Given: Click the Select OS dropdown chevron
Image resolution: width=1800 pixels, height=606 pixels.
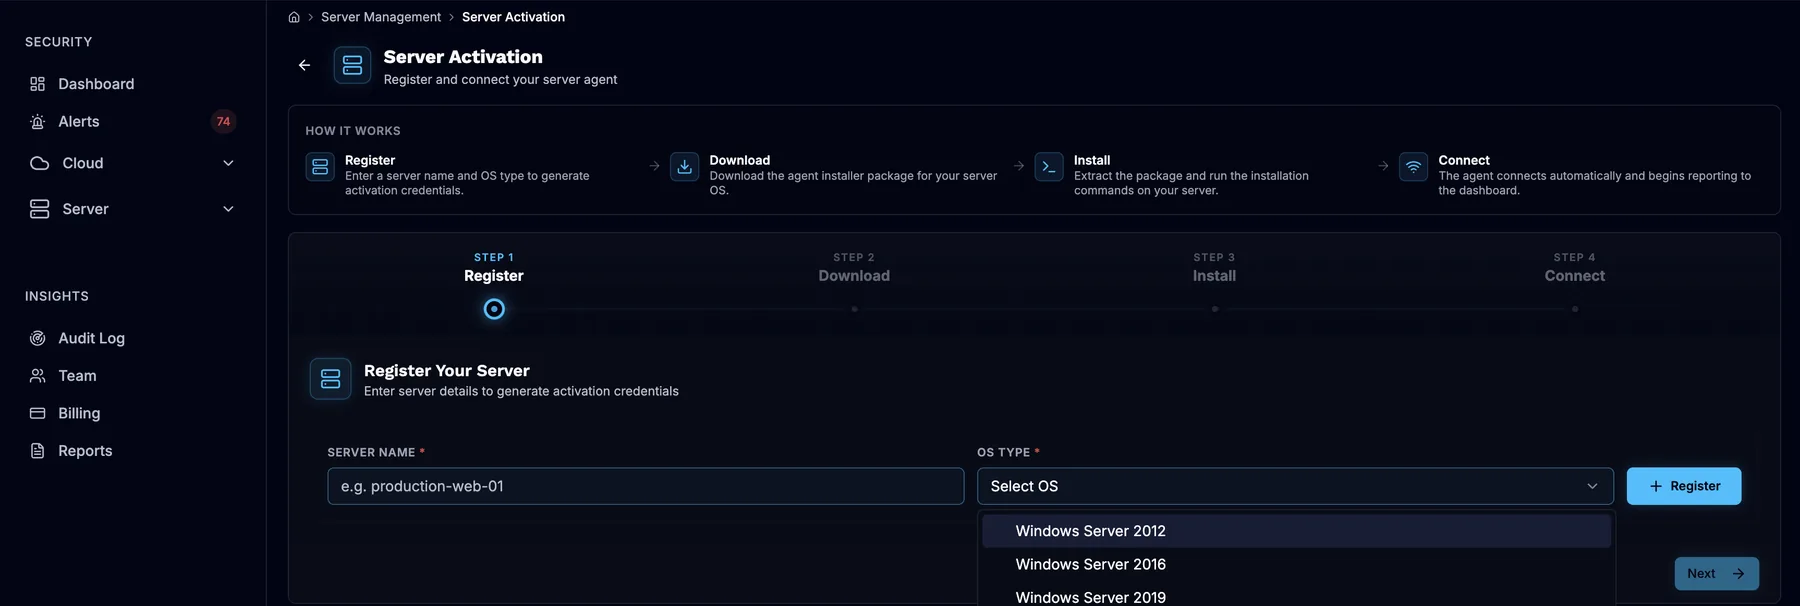Looking at the screenshot, I should tap(1592, 486).
